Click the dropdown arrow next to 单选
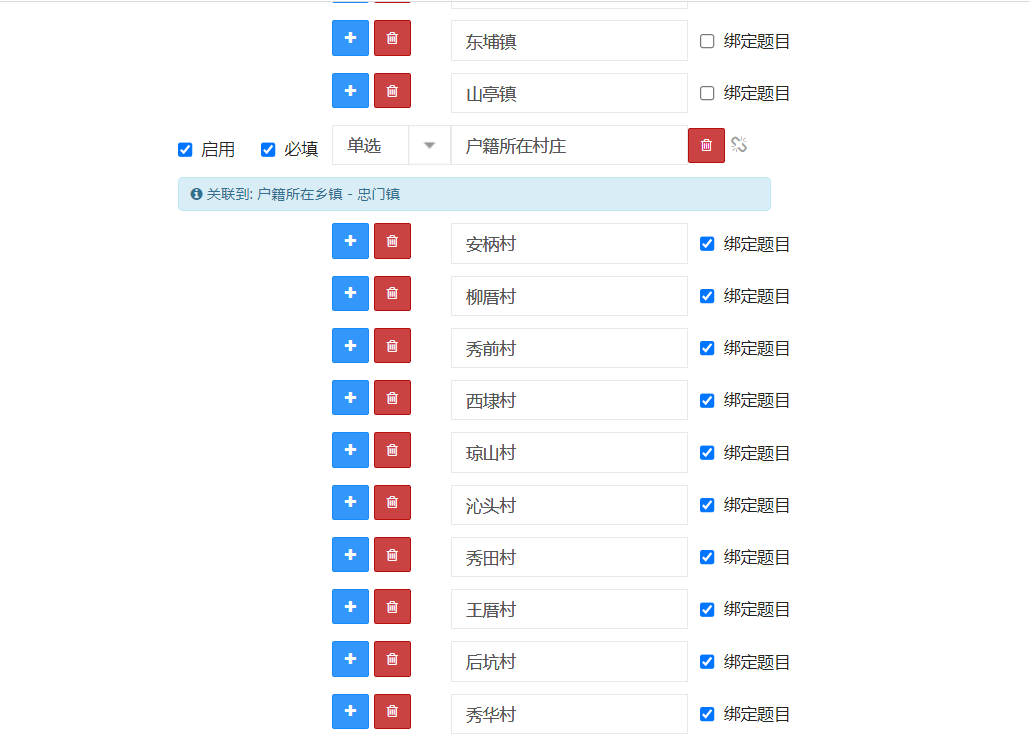 click(x=429, y=145)
